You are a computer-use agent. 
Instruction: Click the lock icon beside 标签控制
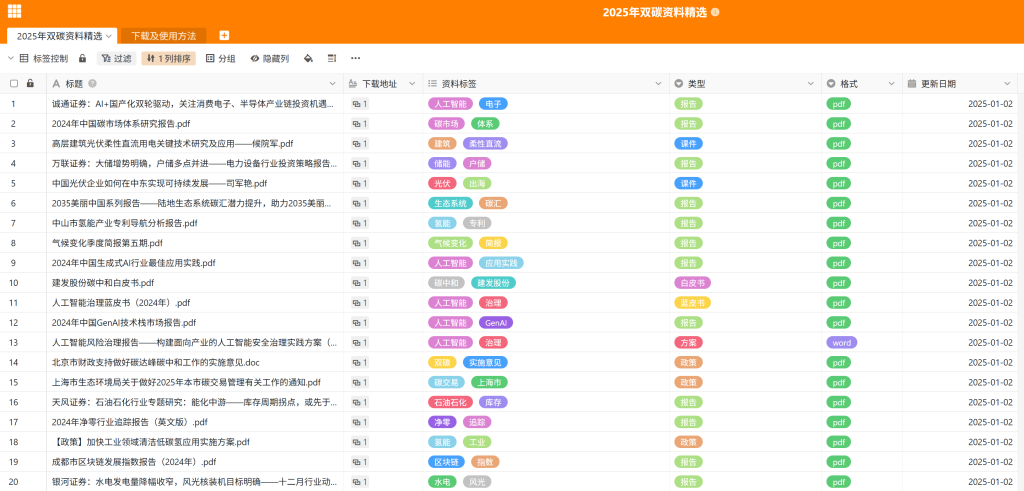tap(82, 59)
